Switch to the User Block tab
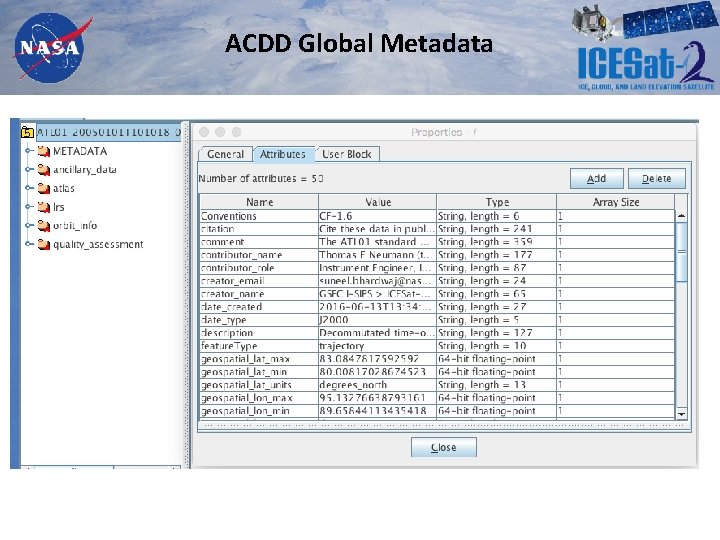This screenshot has width=720, height=540. pyautogui.click(x=347, y=154)
